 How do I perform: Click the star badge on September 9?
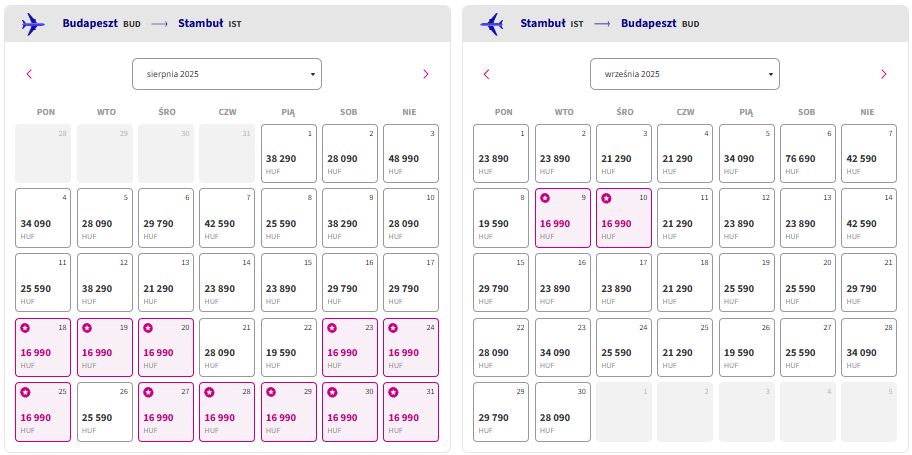[545, 198]
